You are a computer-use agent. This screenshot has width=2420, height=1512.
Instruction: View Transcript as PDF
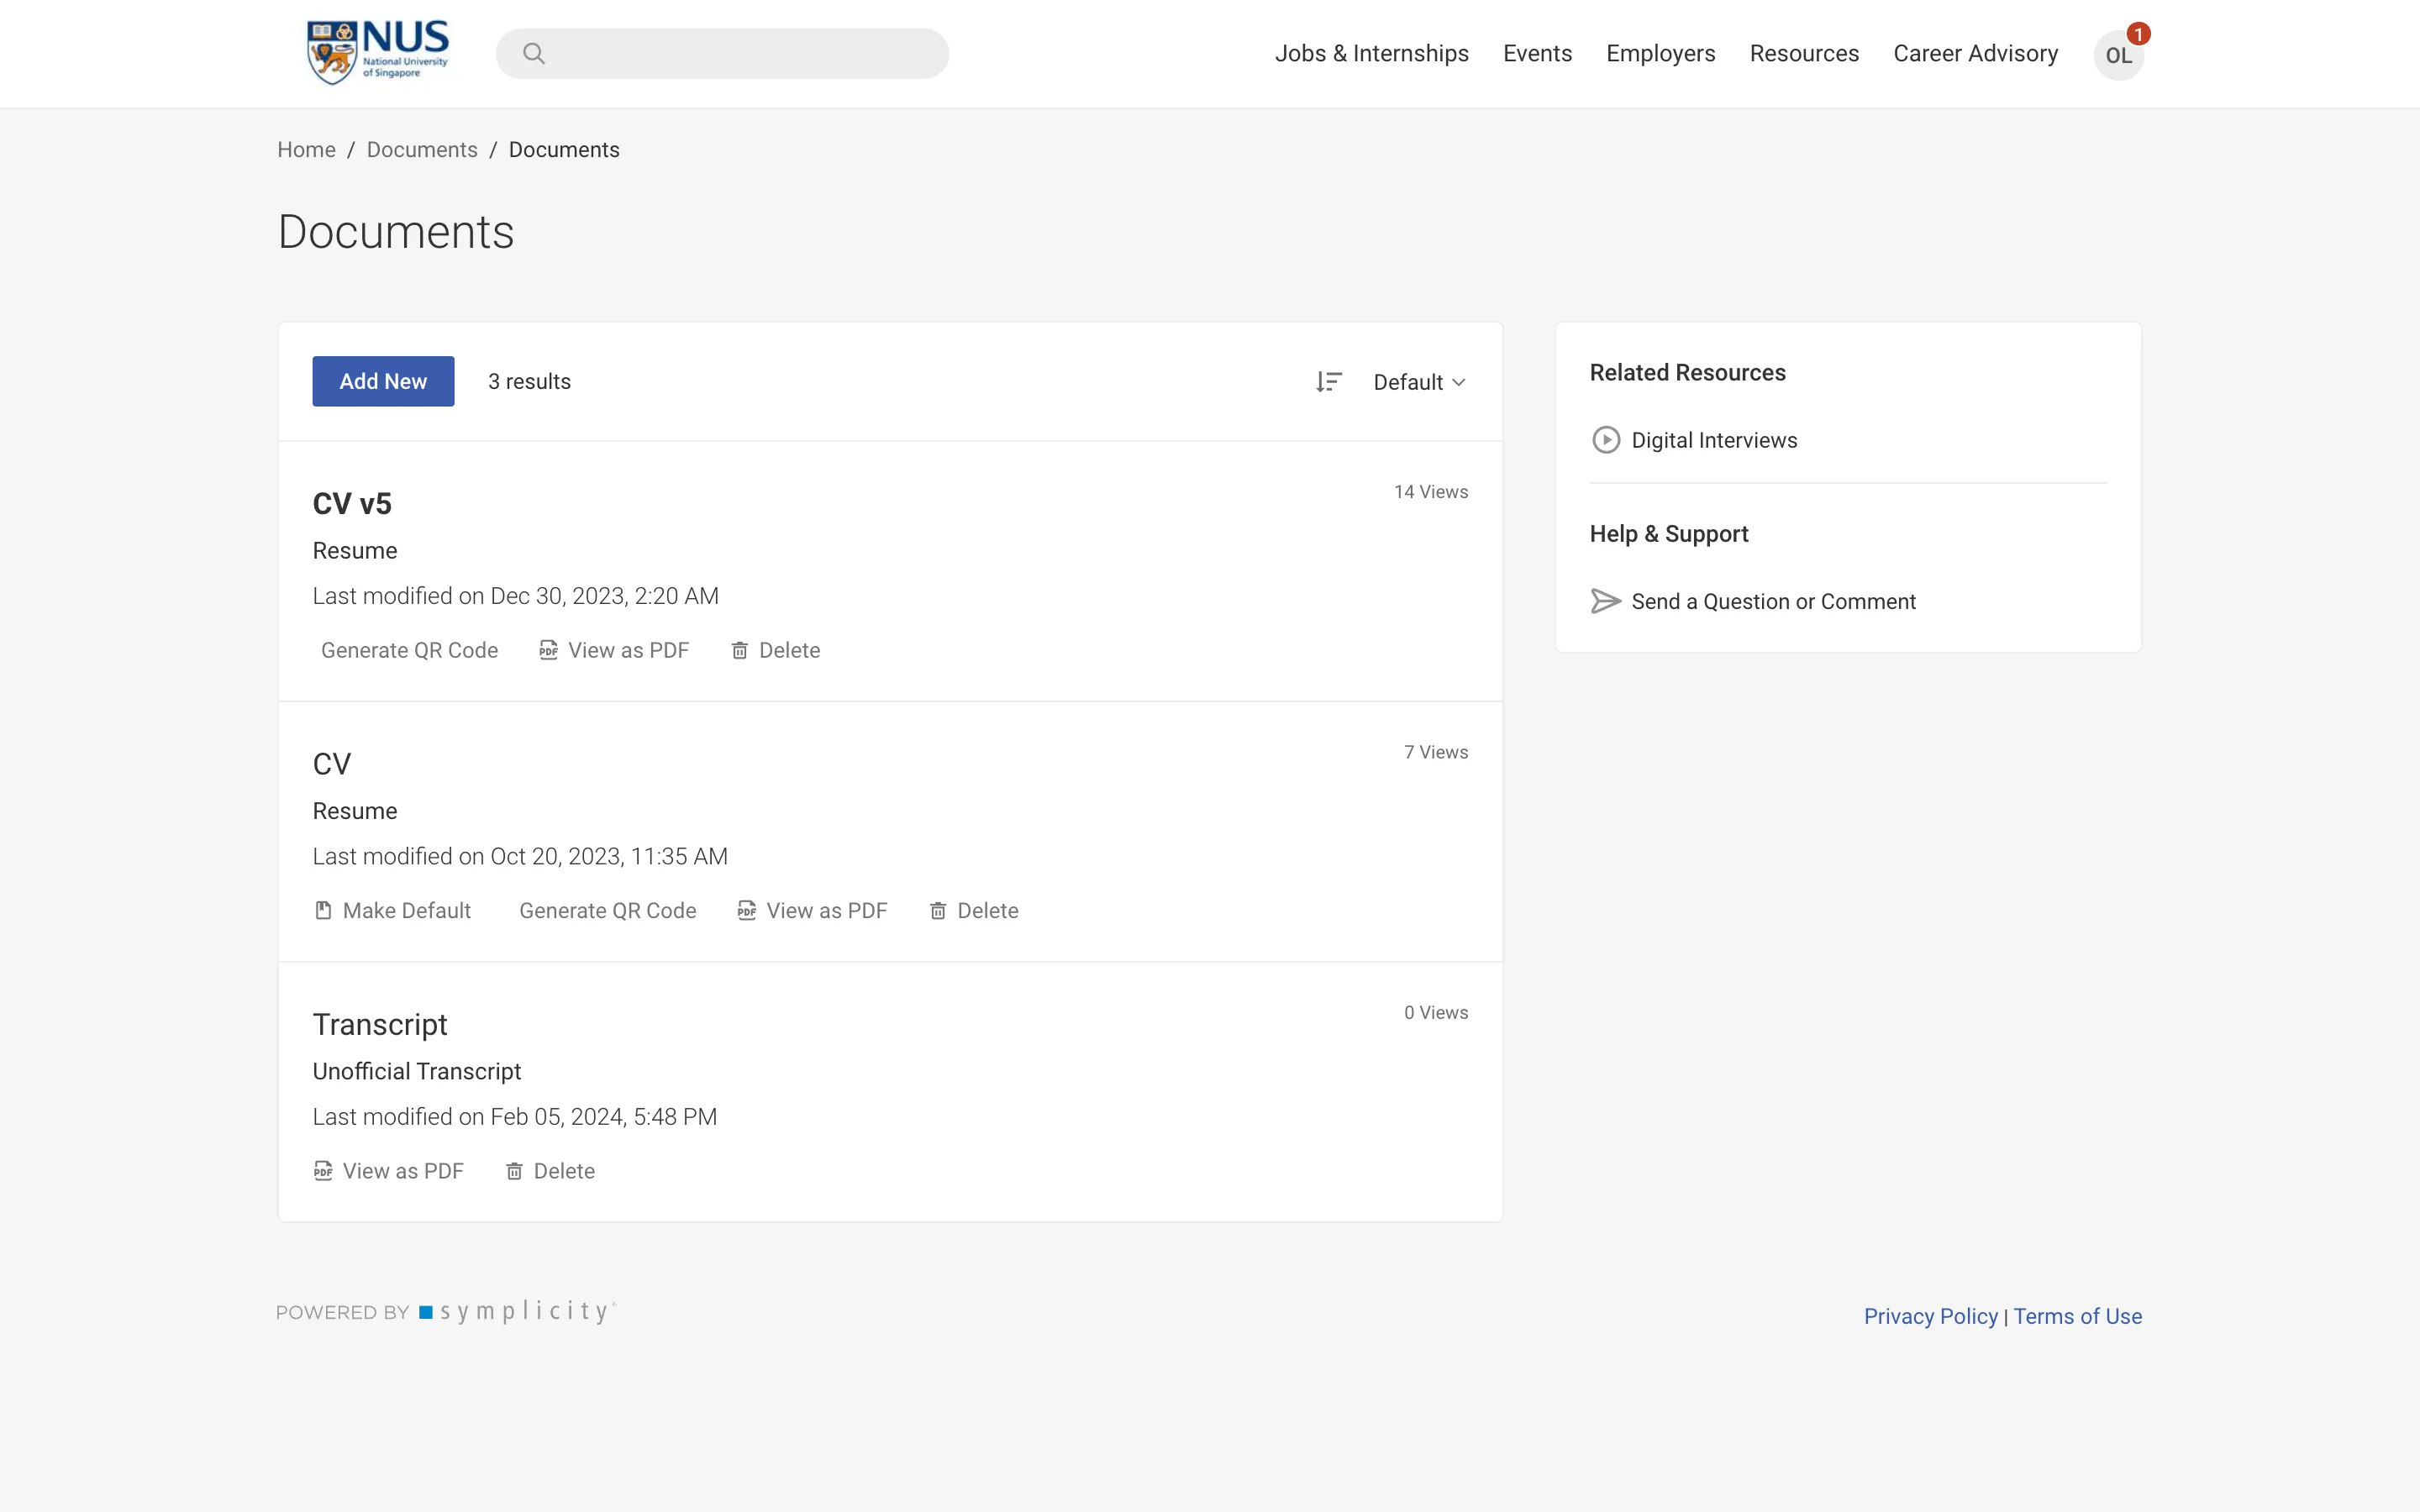(x=388, y=1171)
